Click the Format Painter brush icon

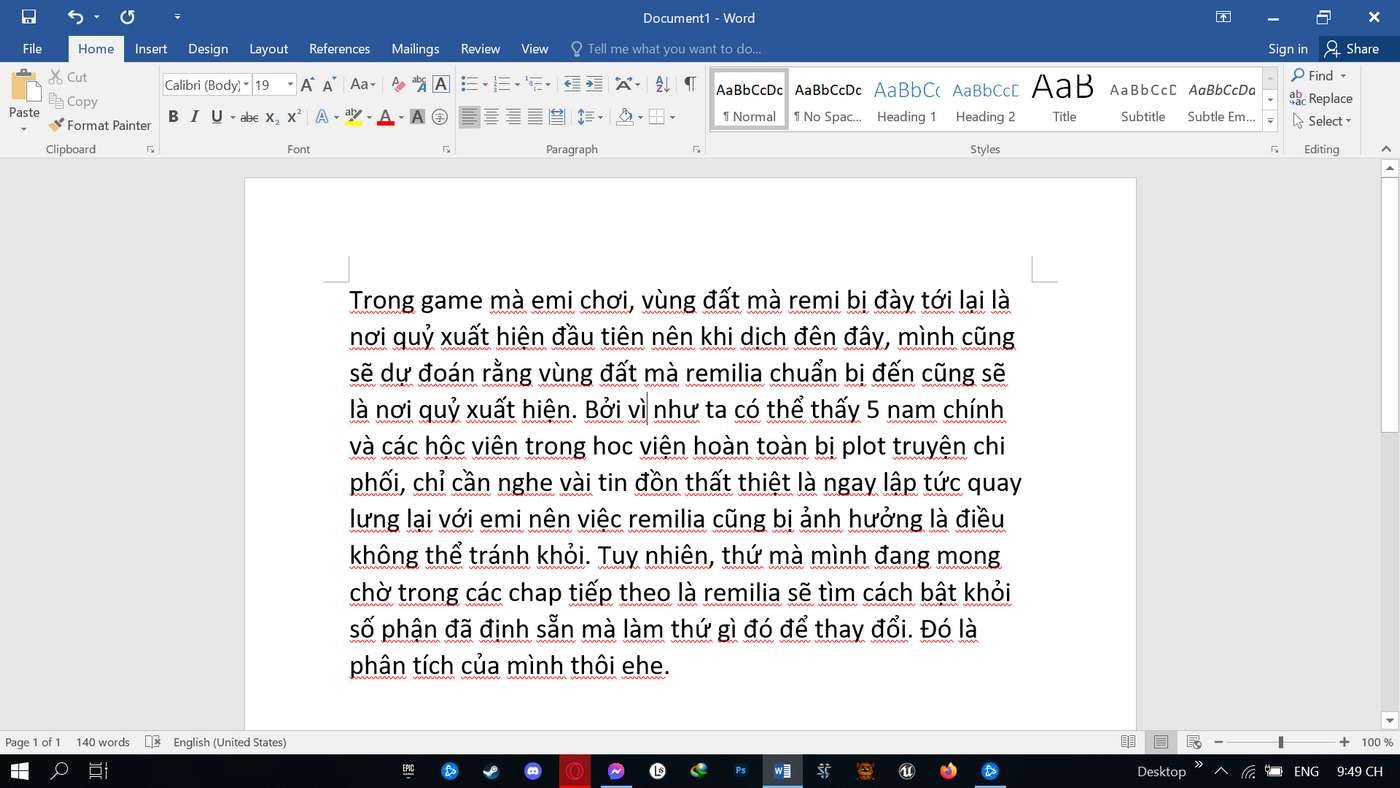click(x=56, y=125)
